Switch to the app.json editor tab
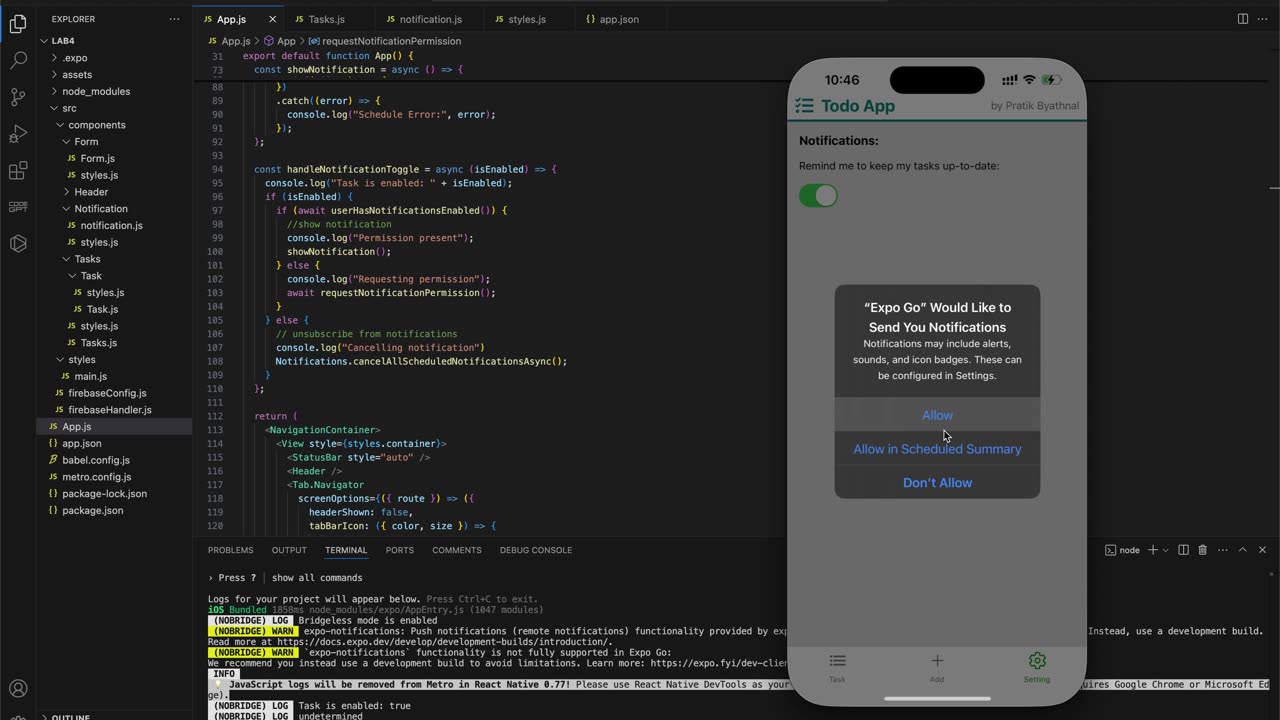Viewport: 1280px width, 720px height. pos(619,19)
